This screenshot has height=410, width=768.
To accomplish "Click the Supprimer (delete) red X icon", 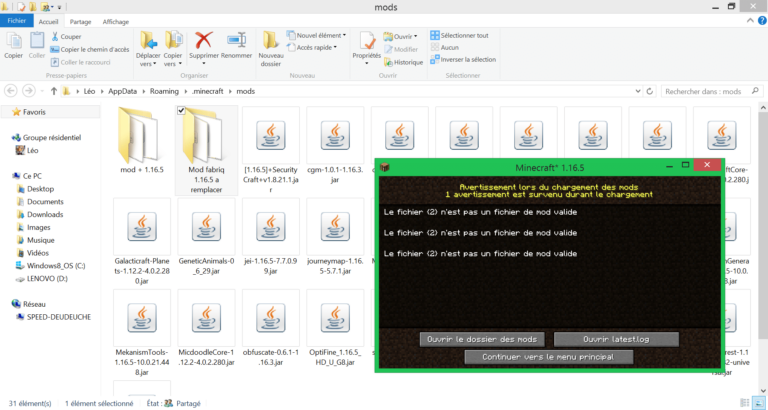I will click(204, 41).
